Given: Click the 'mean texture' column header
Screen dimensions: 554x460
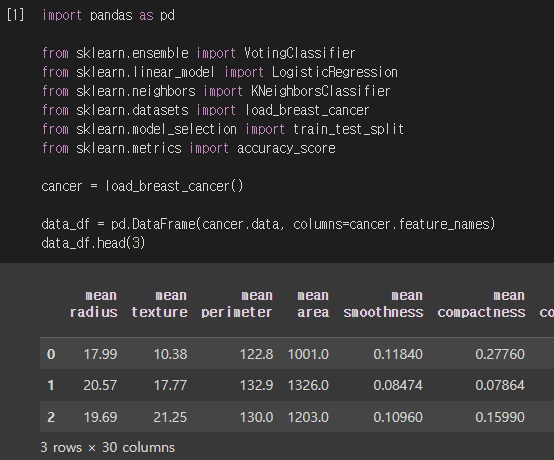Looking at the screenshot, I should coord(159,304).
